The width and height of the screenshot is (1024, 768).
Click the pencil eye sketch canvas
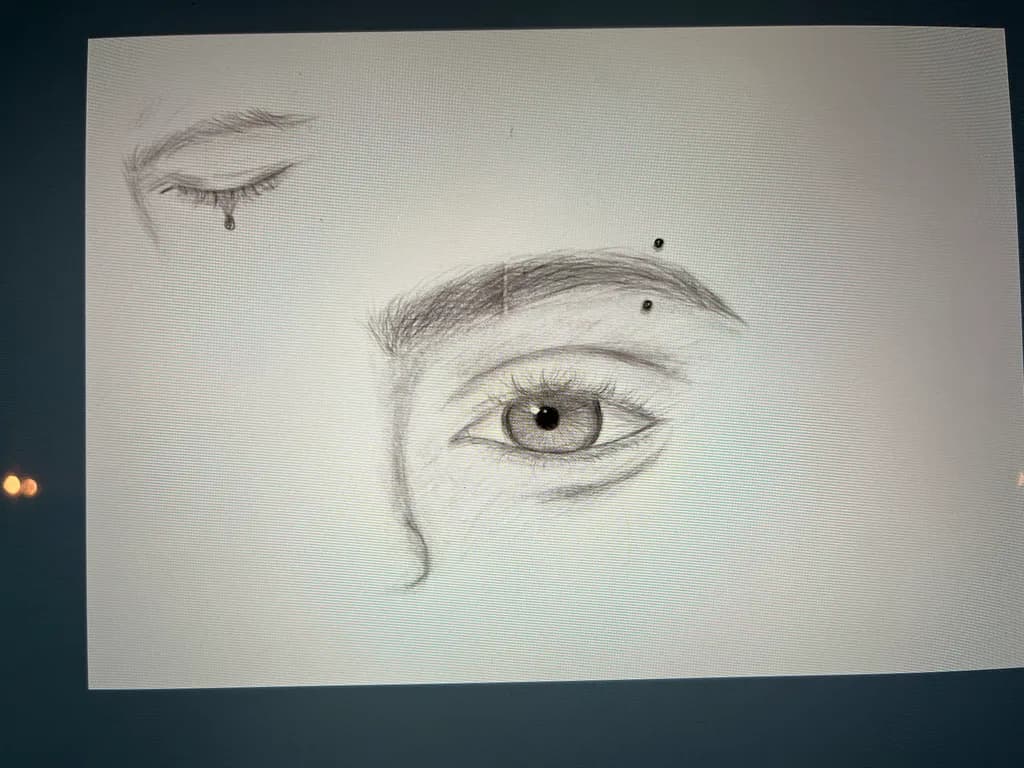pos(555,357)
